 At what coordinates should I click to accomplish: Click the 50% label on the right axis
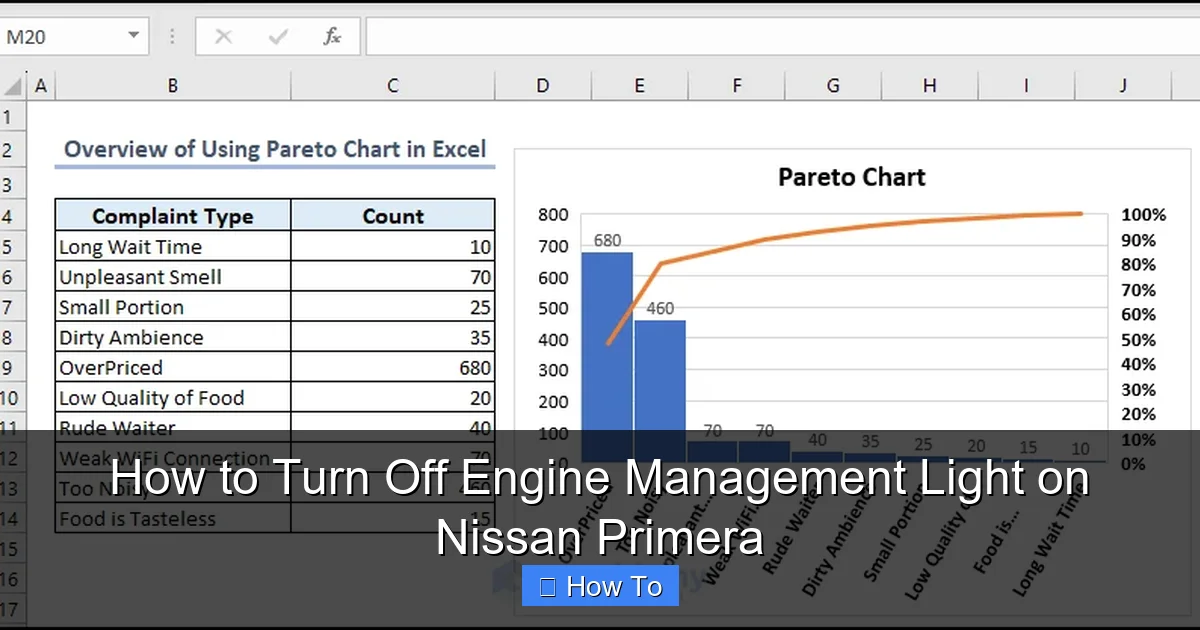tap(1139, 340)
